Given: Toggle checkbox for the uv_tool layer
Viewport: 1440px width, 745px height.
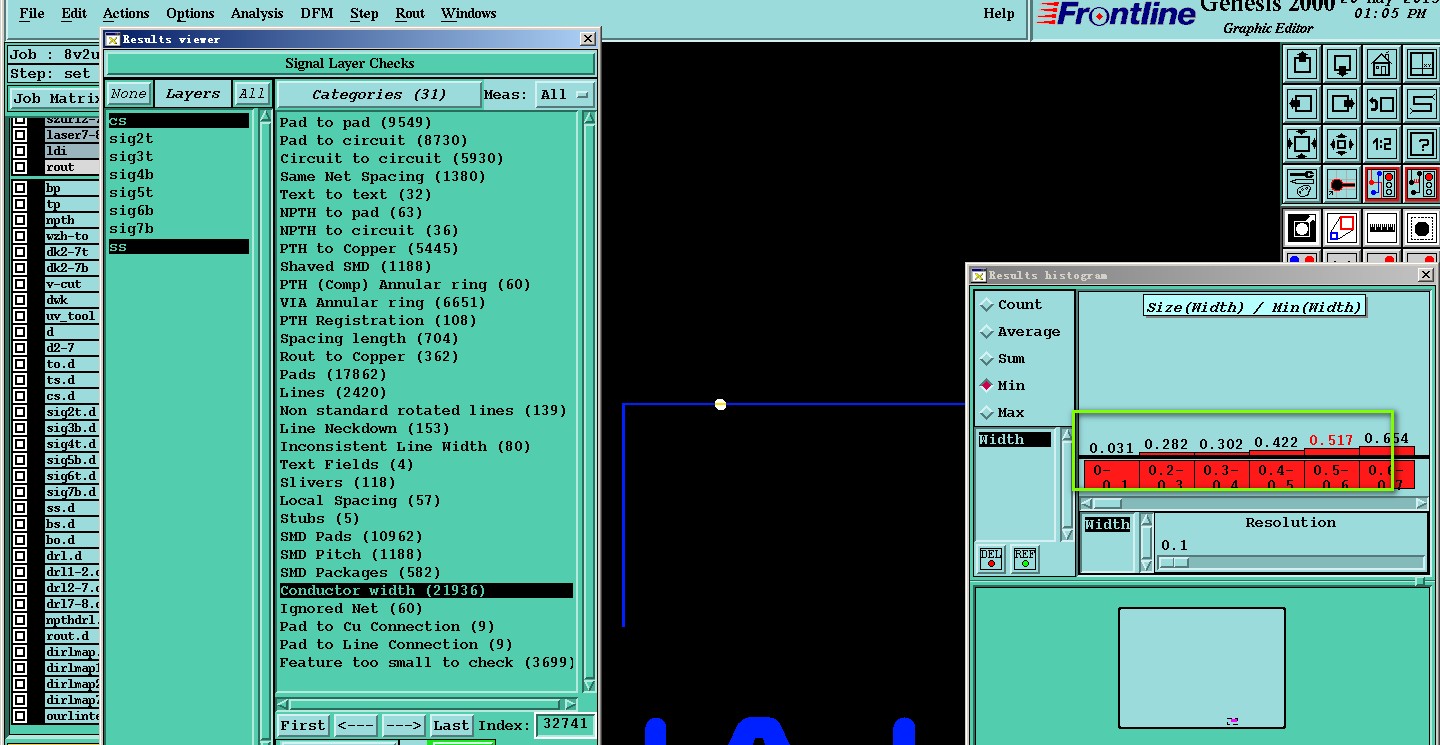Looking at the screenshot, I should point(20,316).
